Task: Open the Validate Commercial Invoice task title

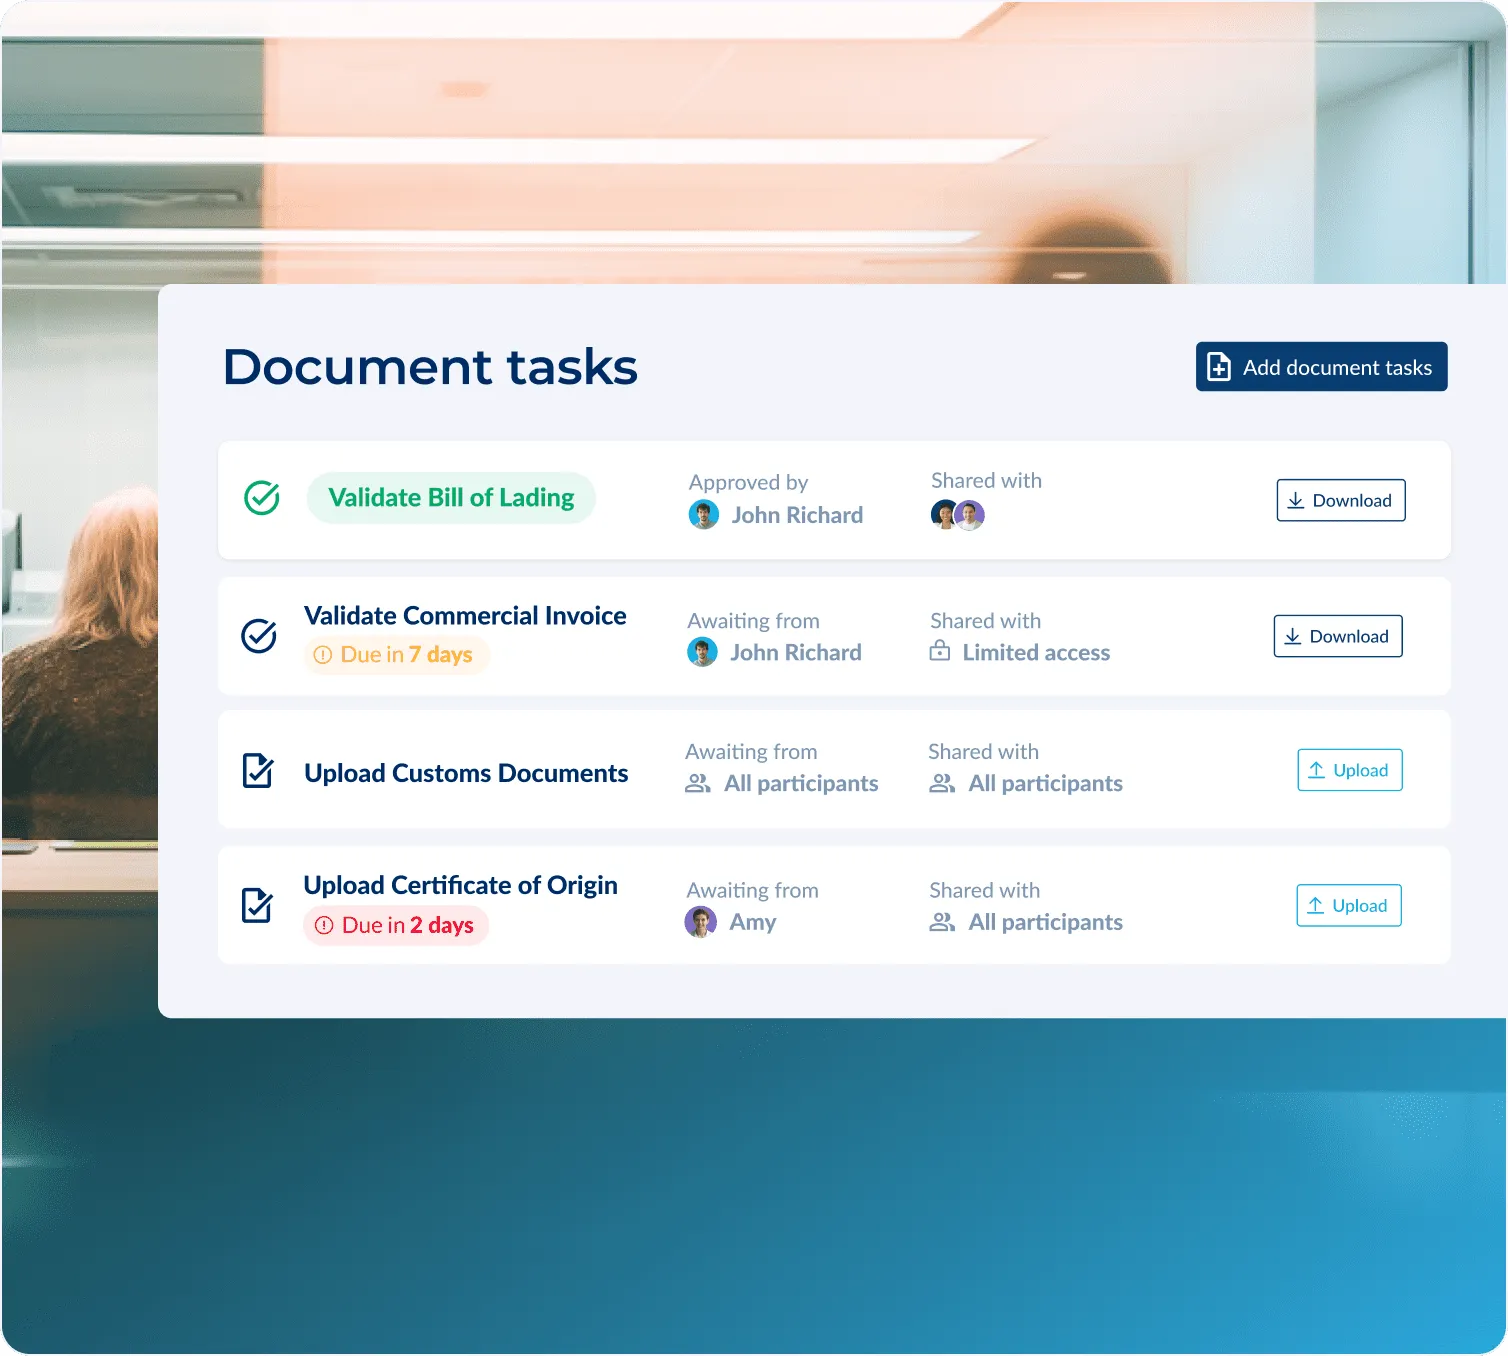Action: [x=465, y=616]
